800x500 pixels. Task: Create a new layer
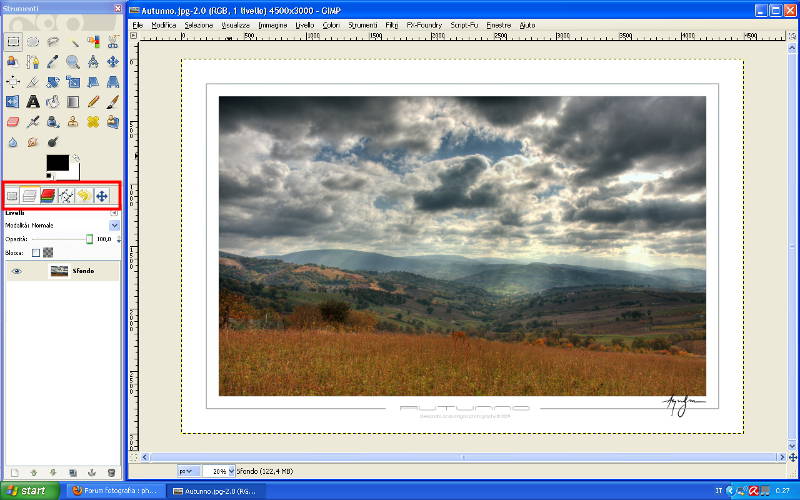14,472
